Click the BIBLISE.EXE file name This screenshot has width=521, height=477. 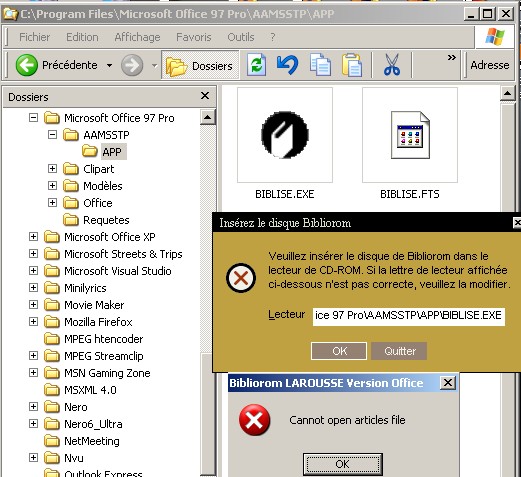click(x=285, y=194)
